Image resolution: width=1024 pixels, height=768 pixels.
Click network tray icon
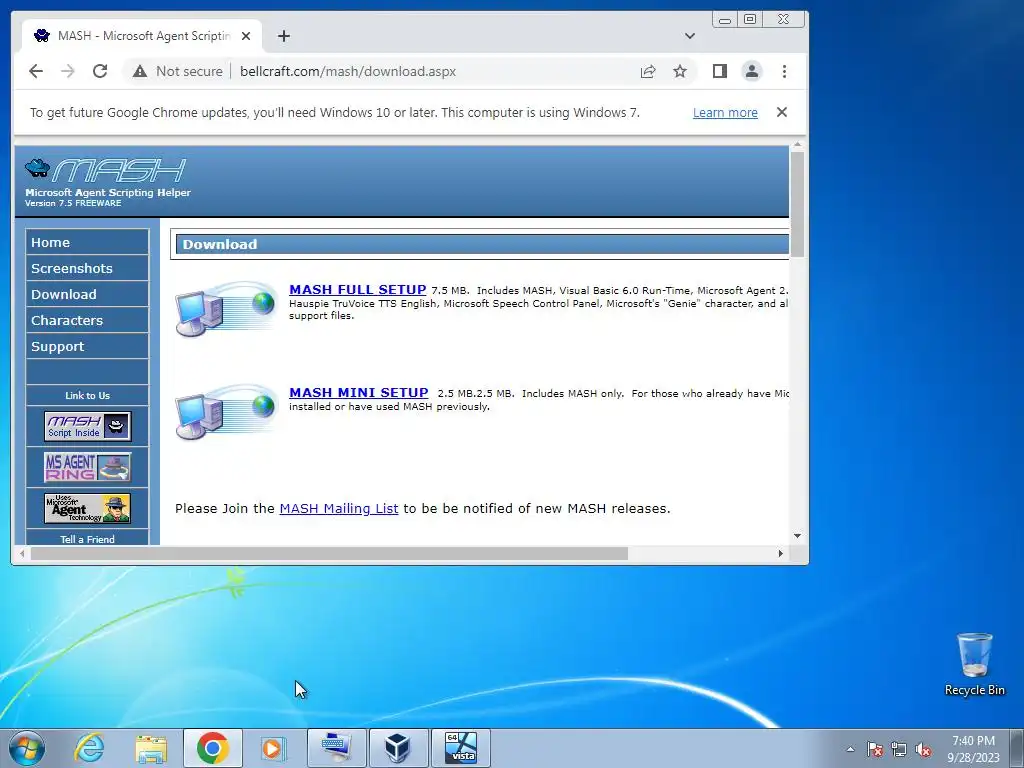(x=899, y=749)
